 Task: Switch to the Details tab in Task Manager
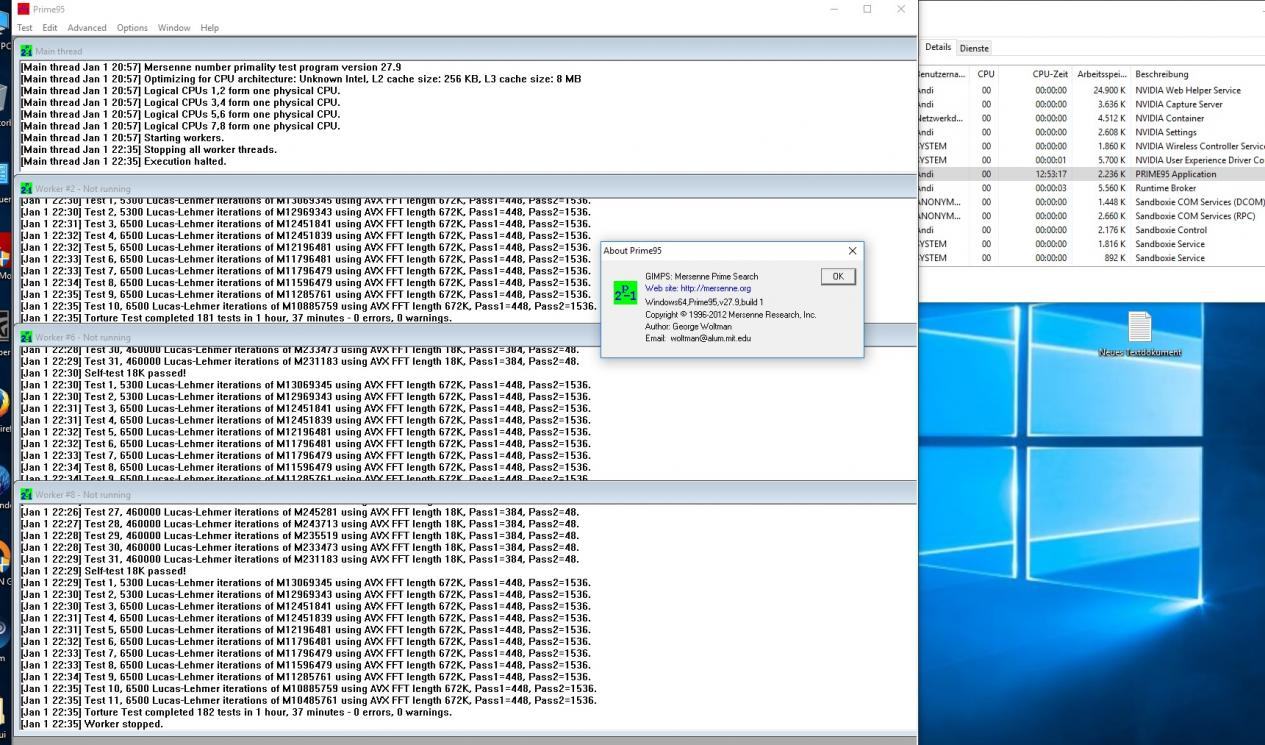(938, 47)
